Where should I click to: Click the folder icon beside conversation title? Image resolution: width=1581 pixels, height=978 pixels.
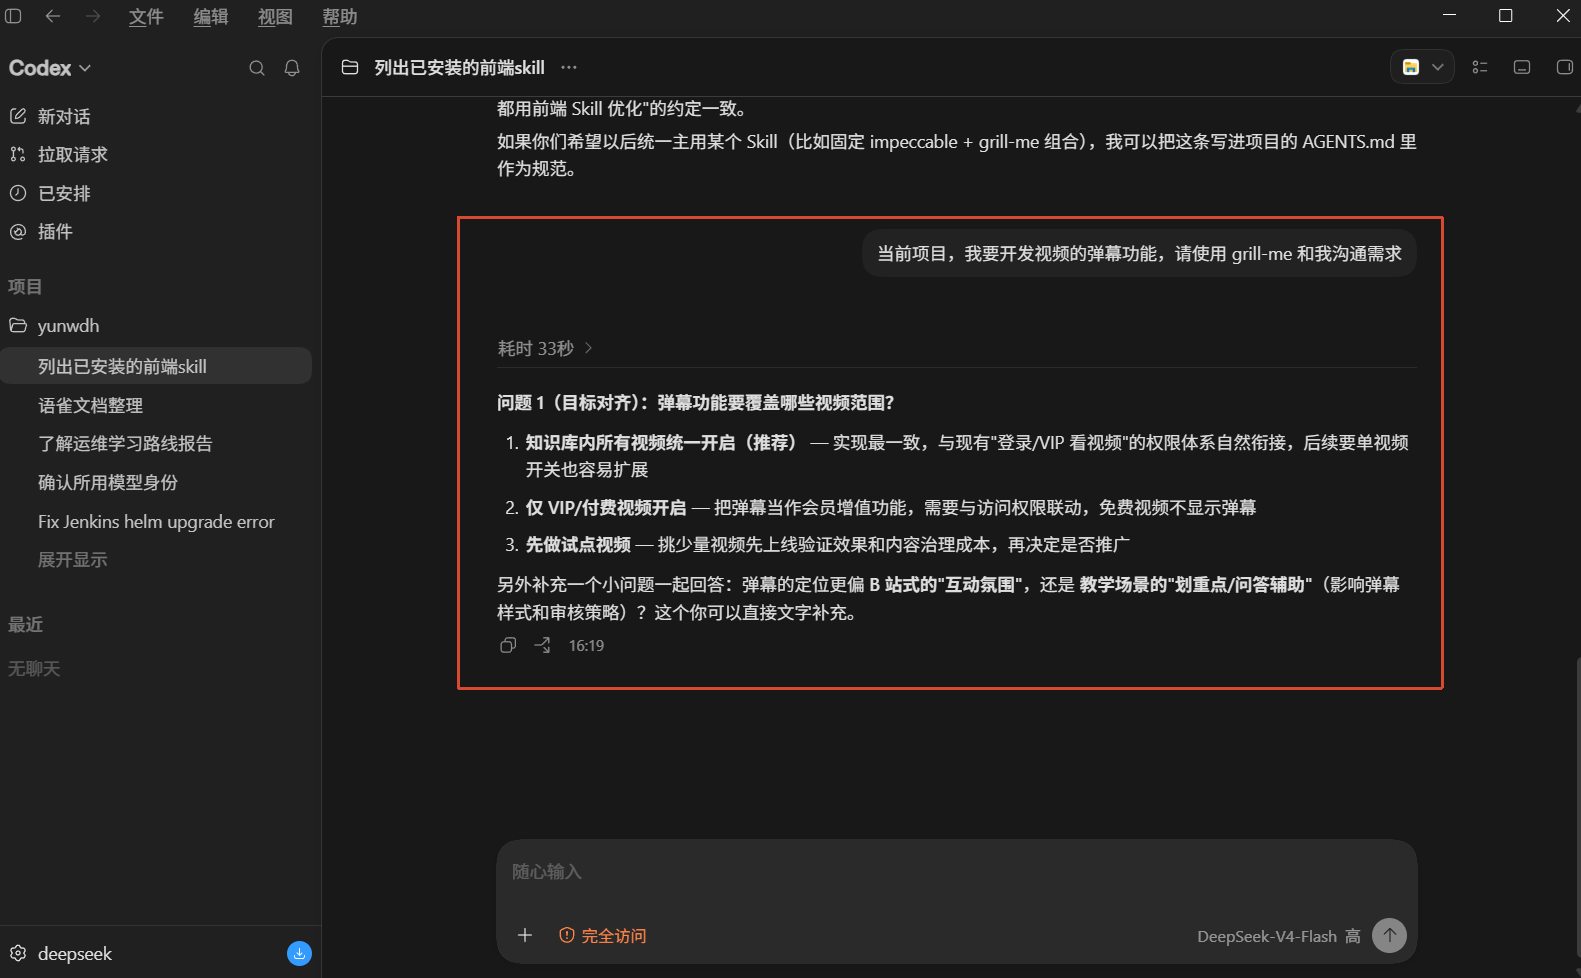click(350, 67)
